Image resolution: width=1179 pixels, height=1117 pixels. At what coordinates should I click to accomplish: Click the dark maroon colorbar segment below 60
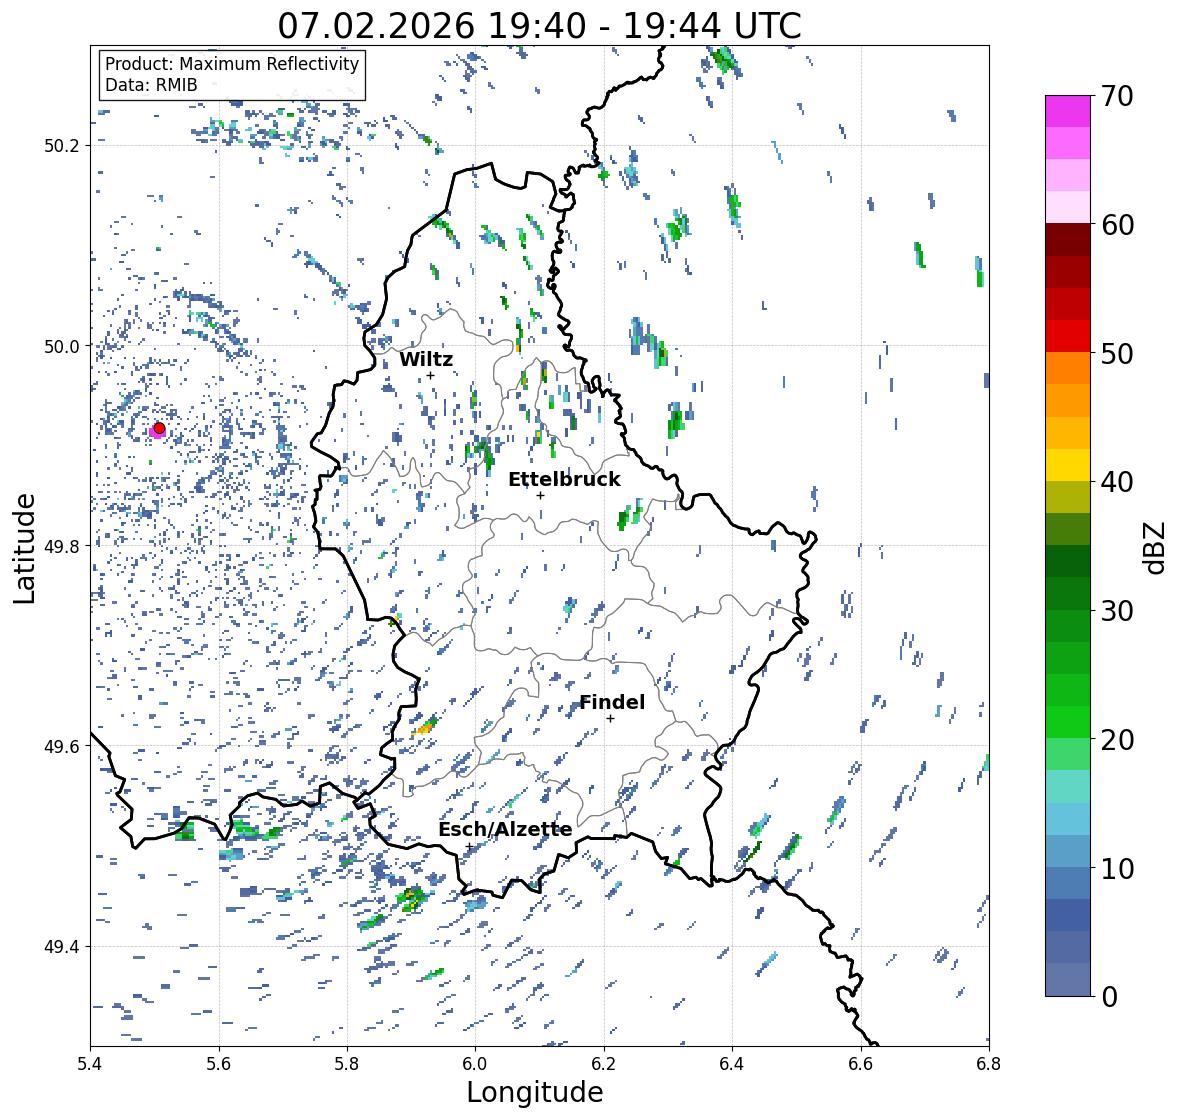point(1068,240)
